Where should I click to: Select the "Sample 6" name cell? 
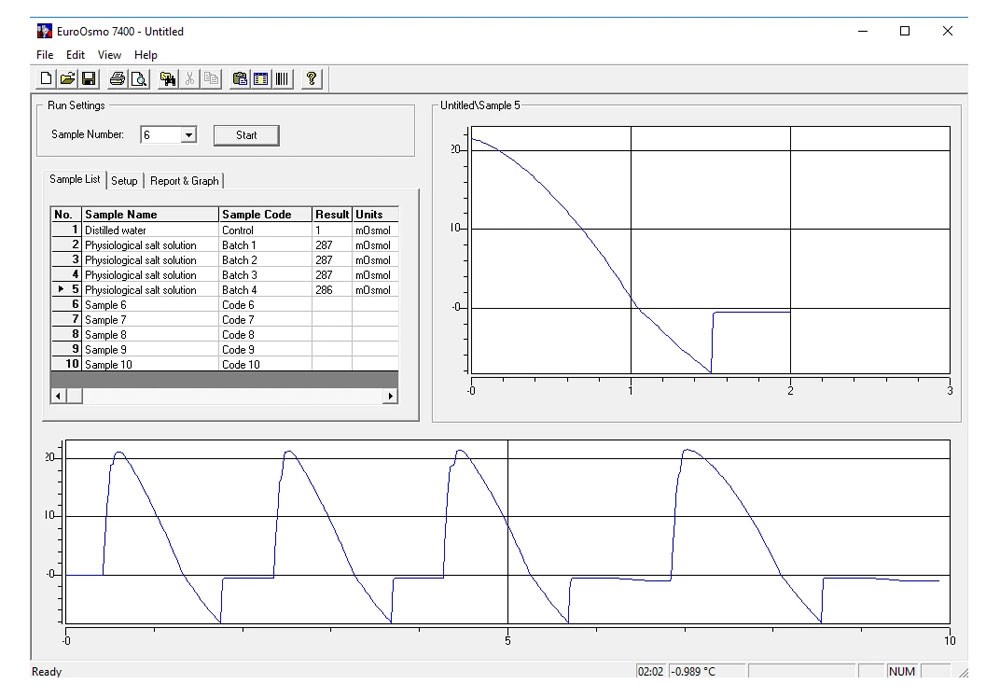151,305
